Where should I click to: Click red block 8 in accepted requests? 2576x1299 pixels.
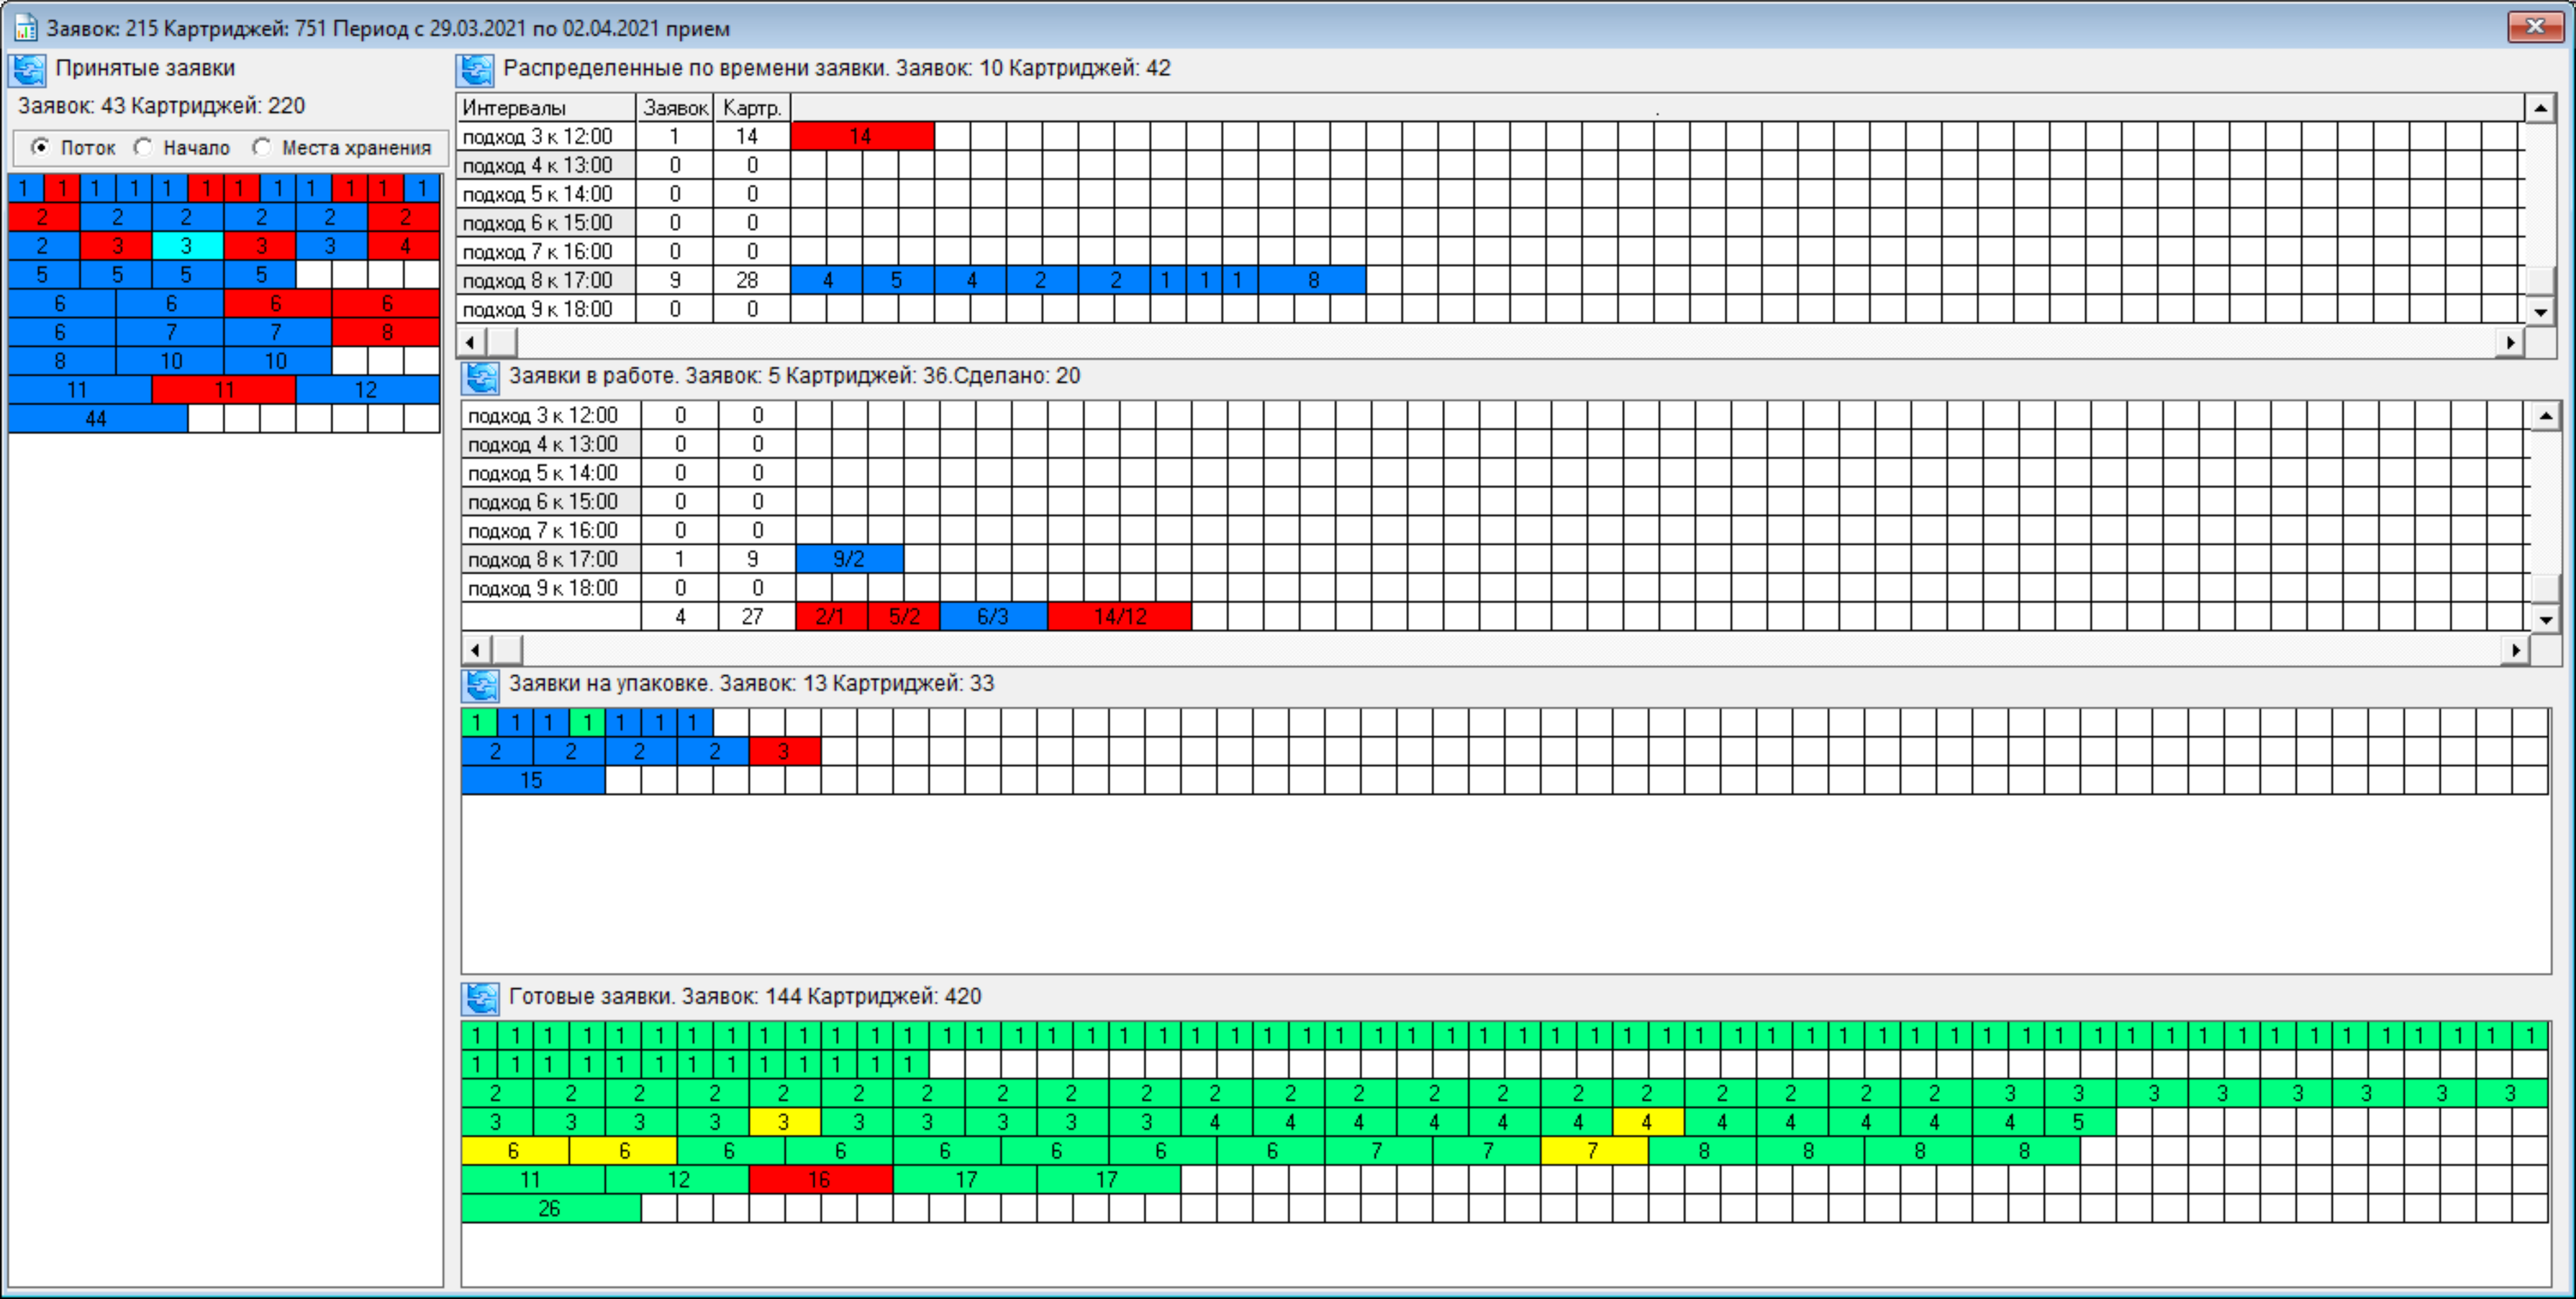coord(386,332)
